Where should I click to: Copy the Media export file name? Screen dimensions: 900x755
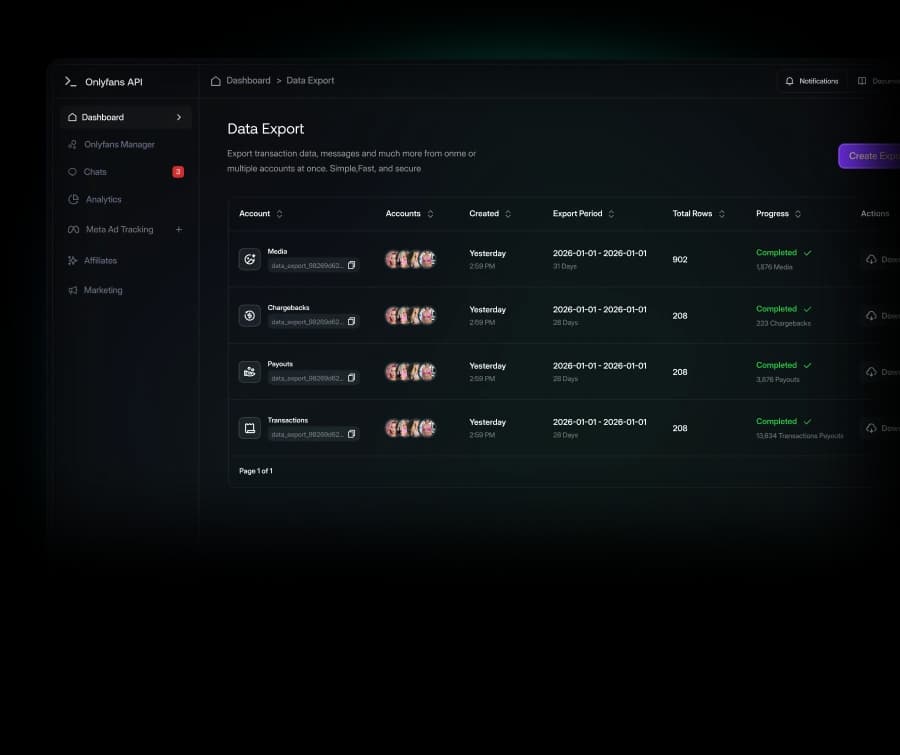pyautogui.click(x=351, y=265)
